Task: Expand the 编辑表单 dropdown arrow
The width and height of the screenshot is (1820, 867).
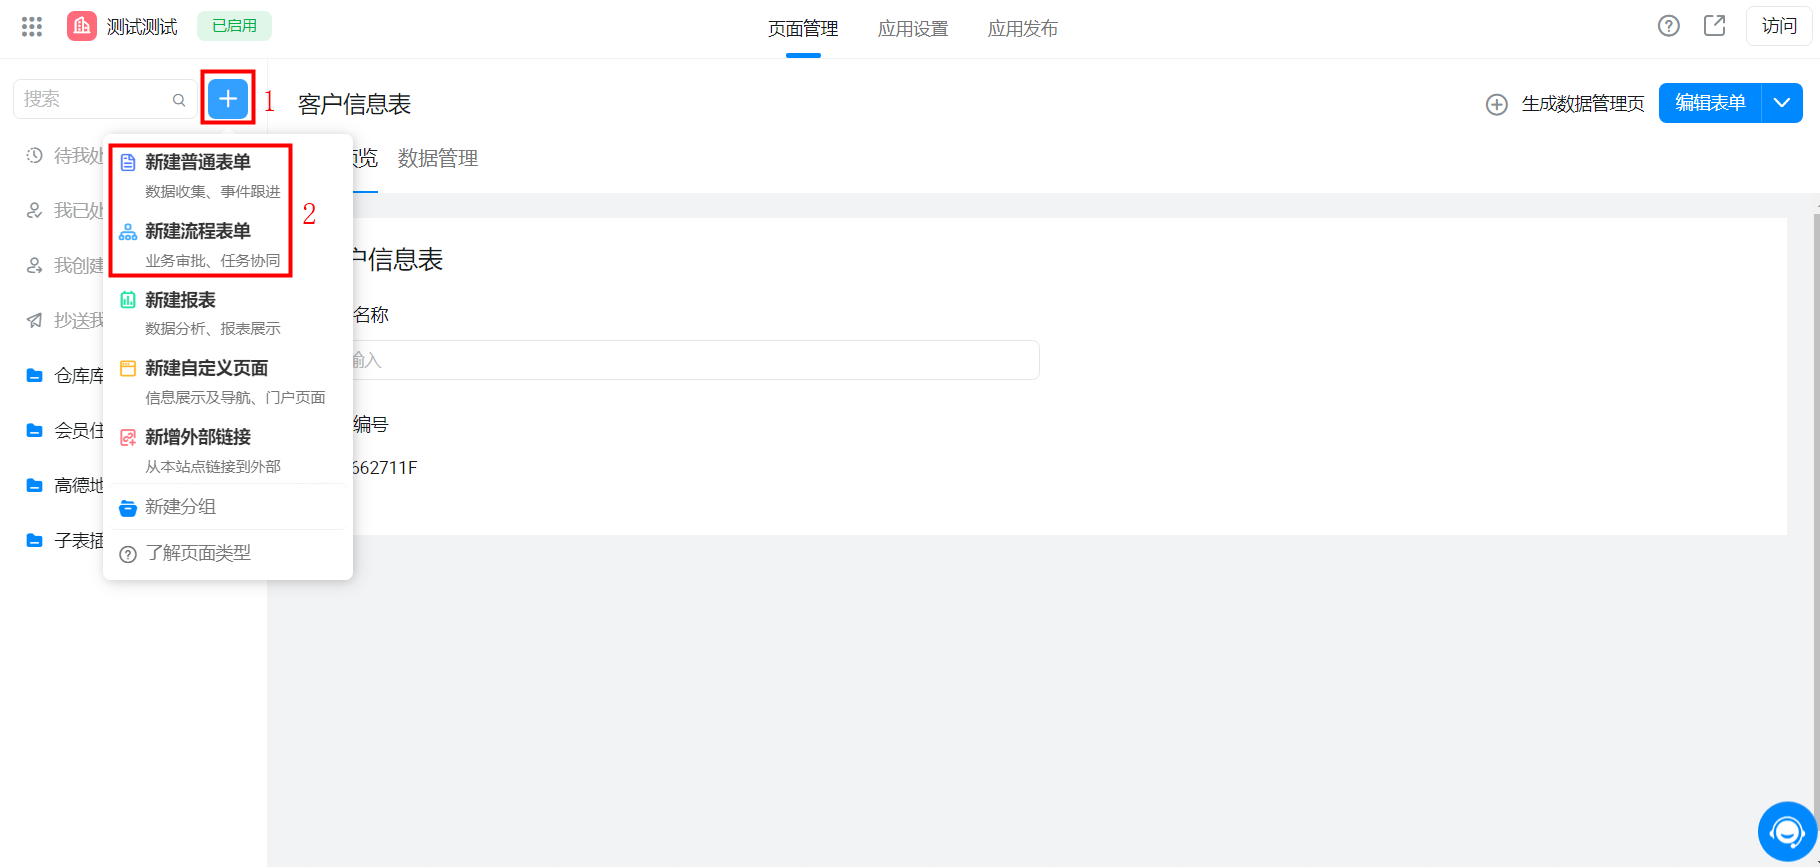Action: pyautogui.click(x=1782, y=103)
